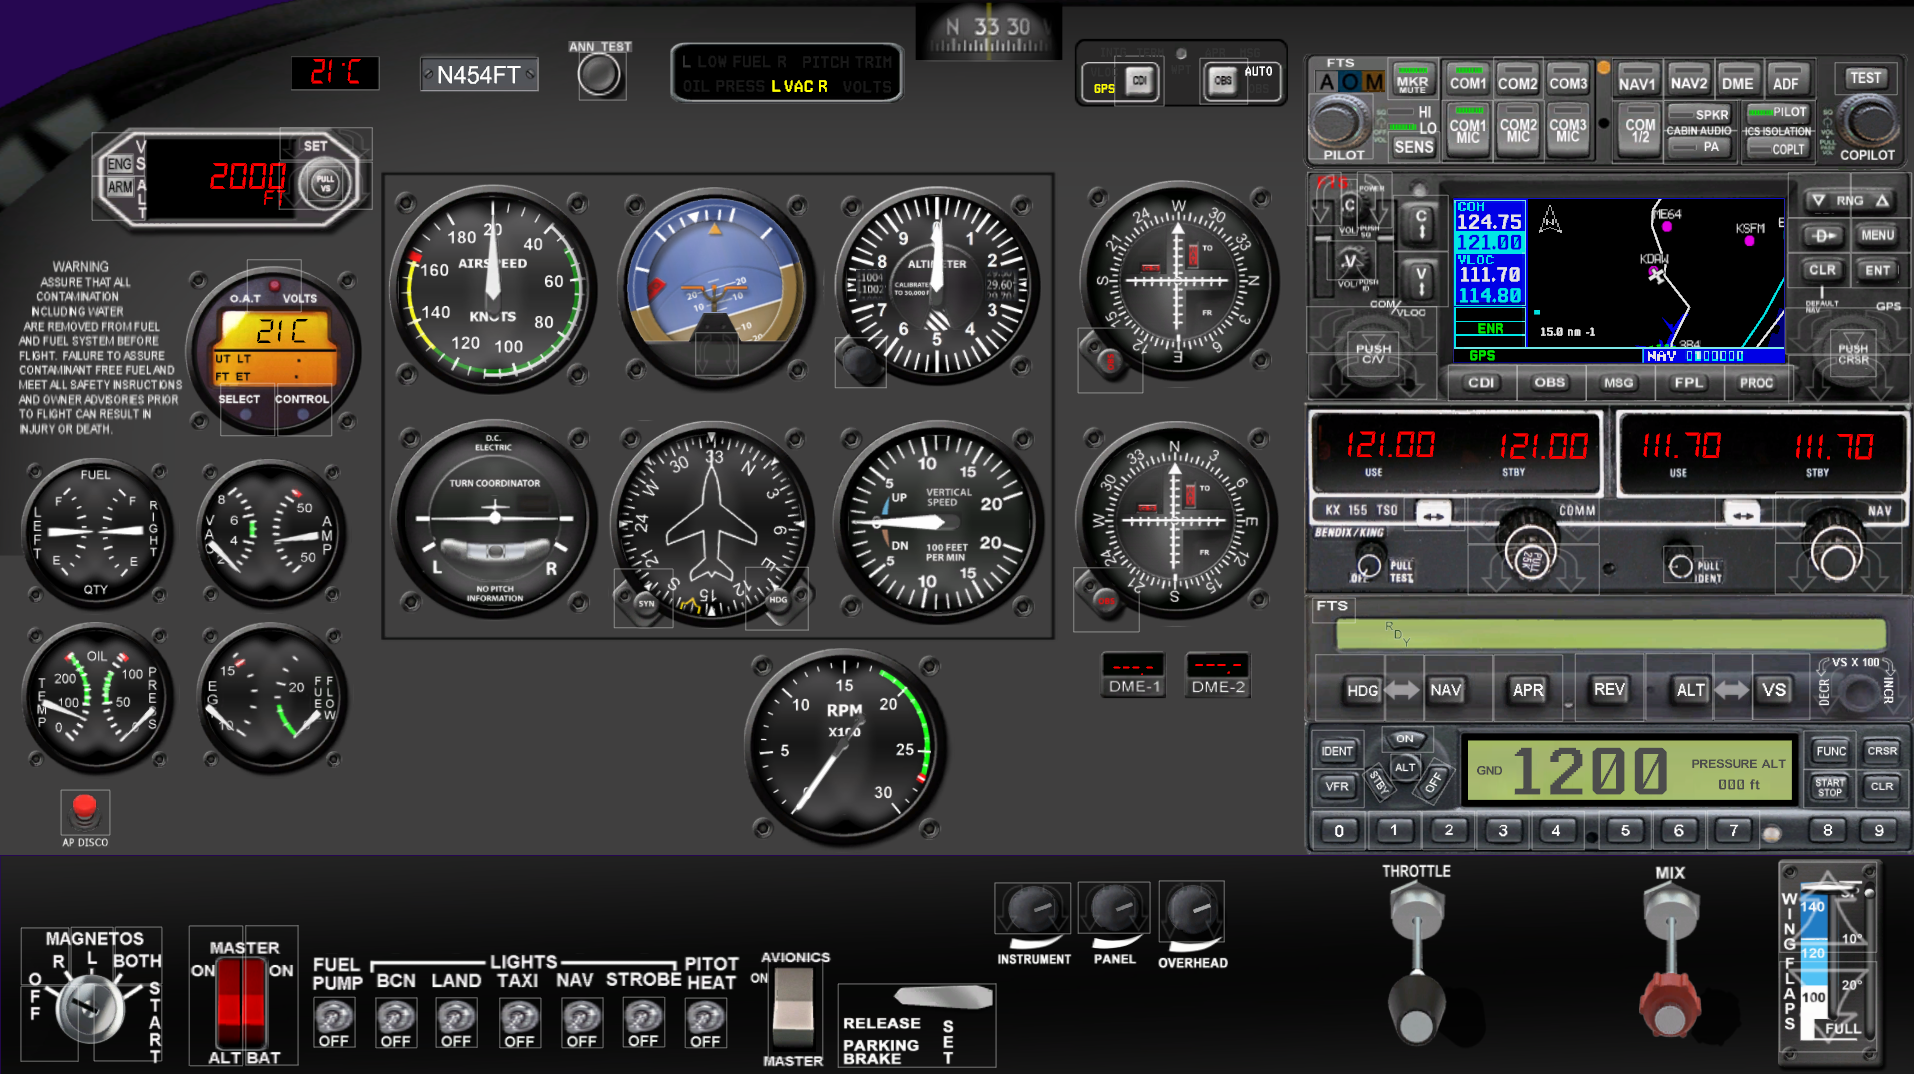1914x1074 pixels.
Task: Click the NAV frequency swap arrow button
Action: coord(1742,514)
